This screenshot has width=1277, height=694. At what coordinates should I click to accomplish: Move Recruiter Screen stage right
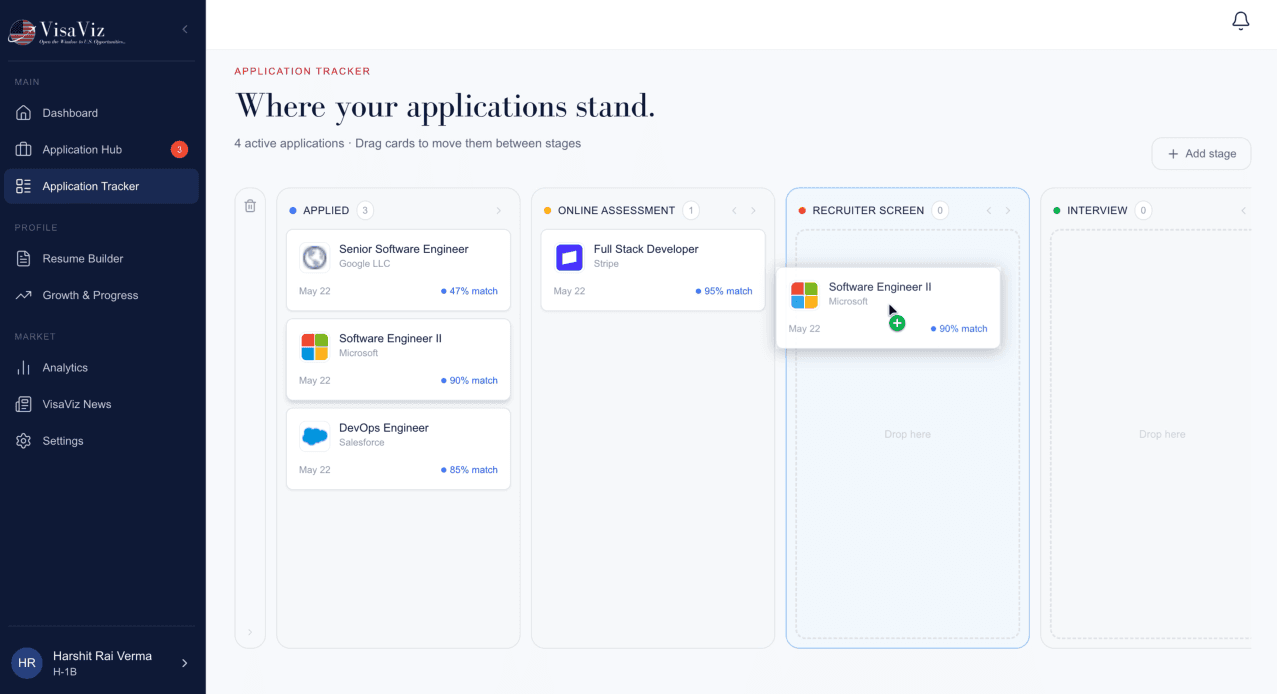1008,211
